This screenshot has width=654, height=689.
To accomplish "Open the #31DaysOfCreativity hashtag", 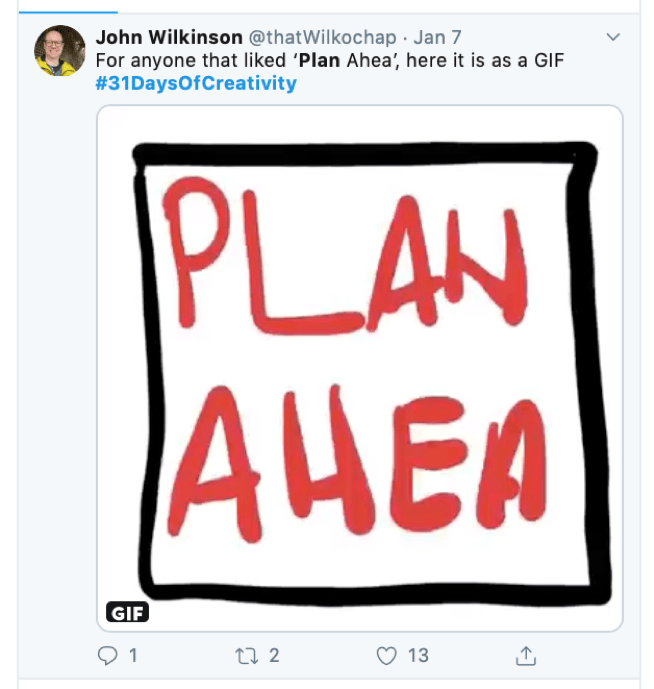I will coord(196,83).
